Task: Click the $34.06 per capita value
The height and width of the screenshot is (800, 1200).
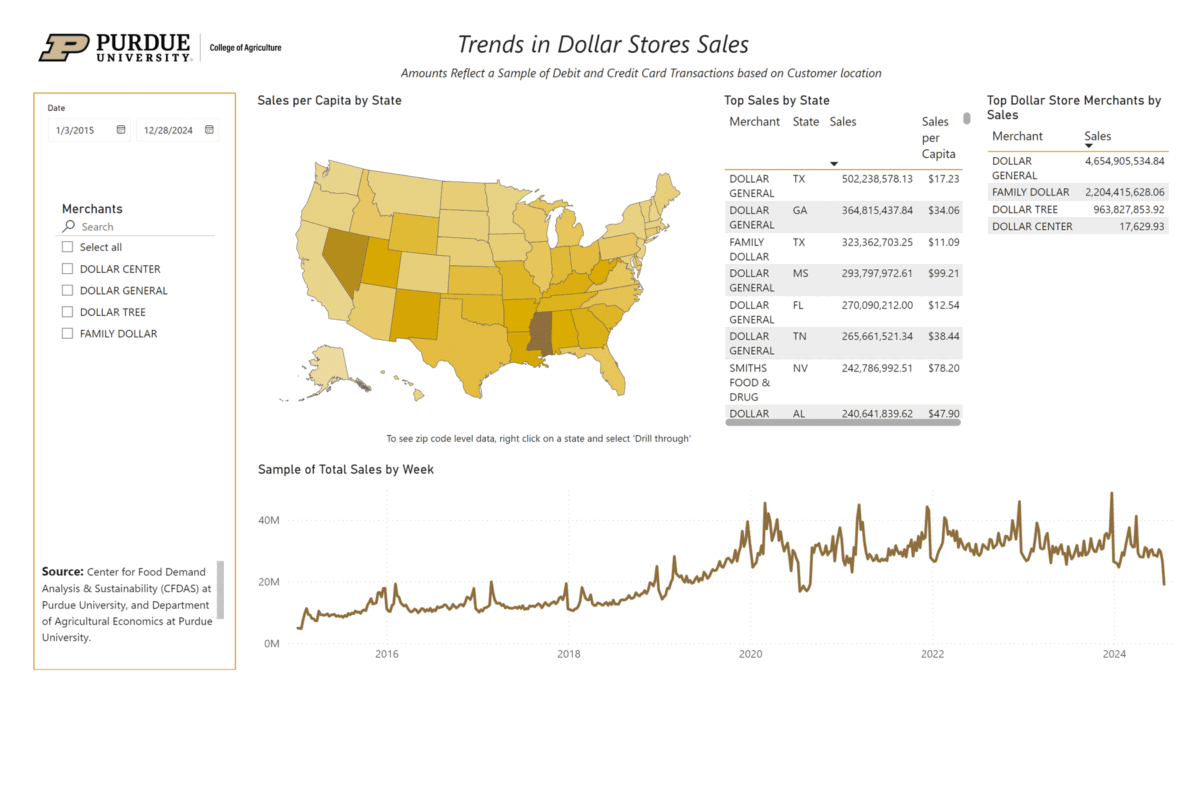Action: tap(944, 210)
